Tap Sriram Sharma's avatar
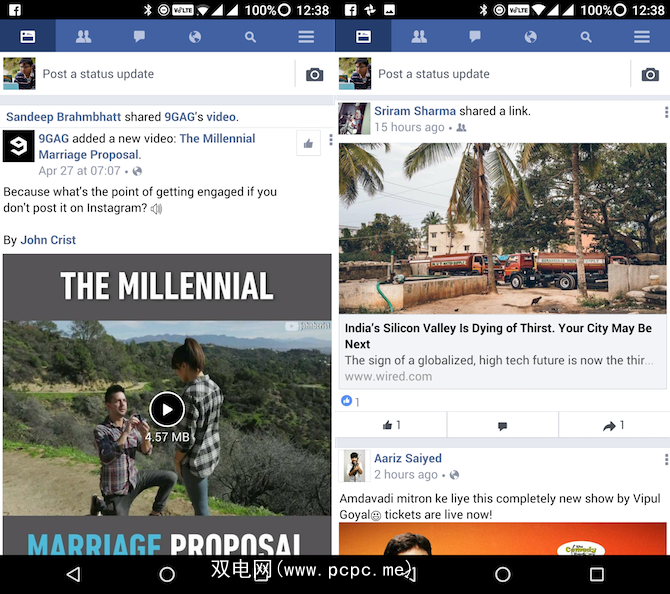 click(x=354, y=118)
